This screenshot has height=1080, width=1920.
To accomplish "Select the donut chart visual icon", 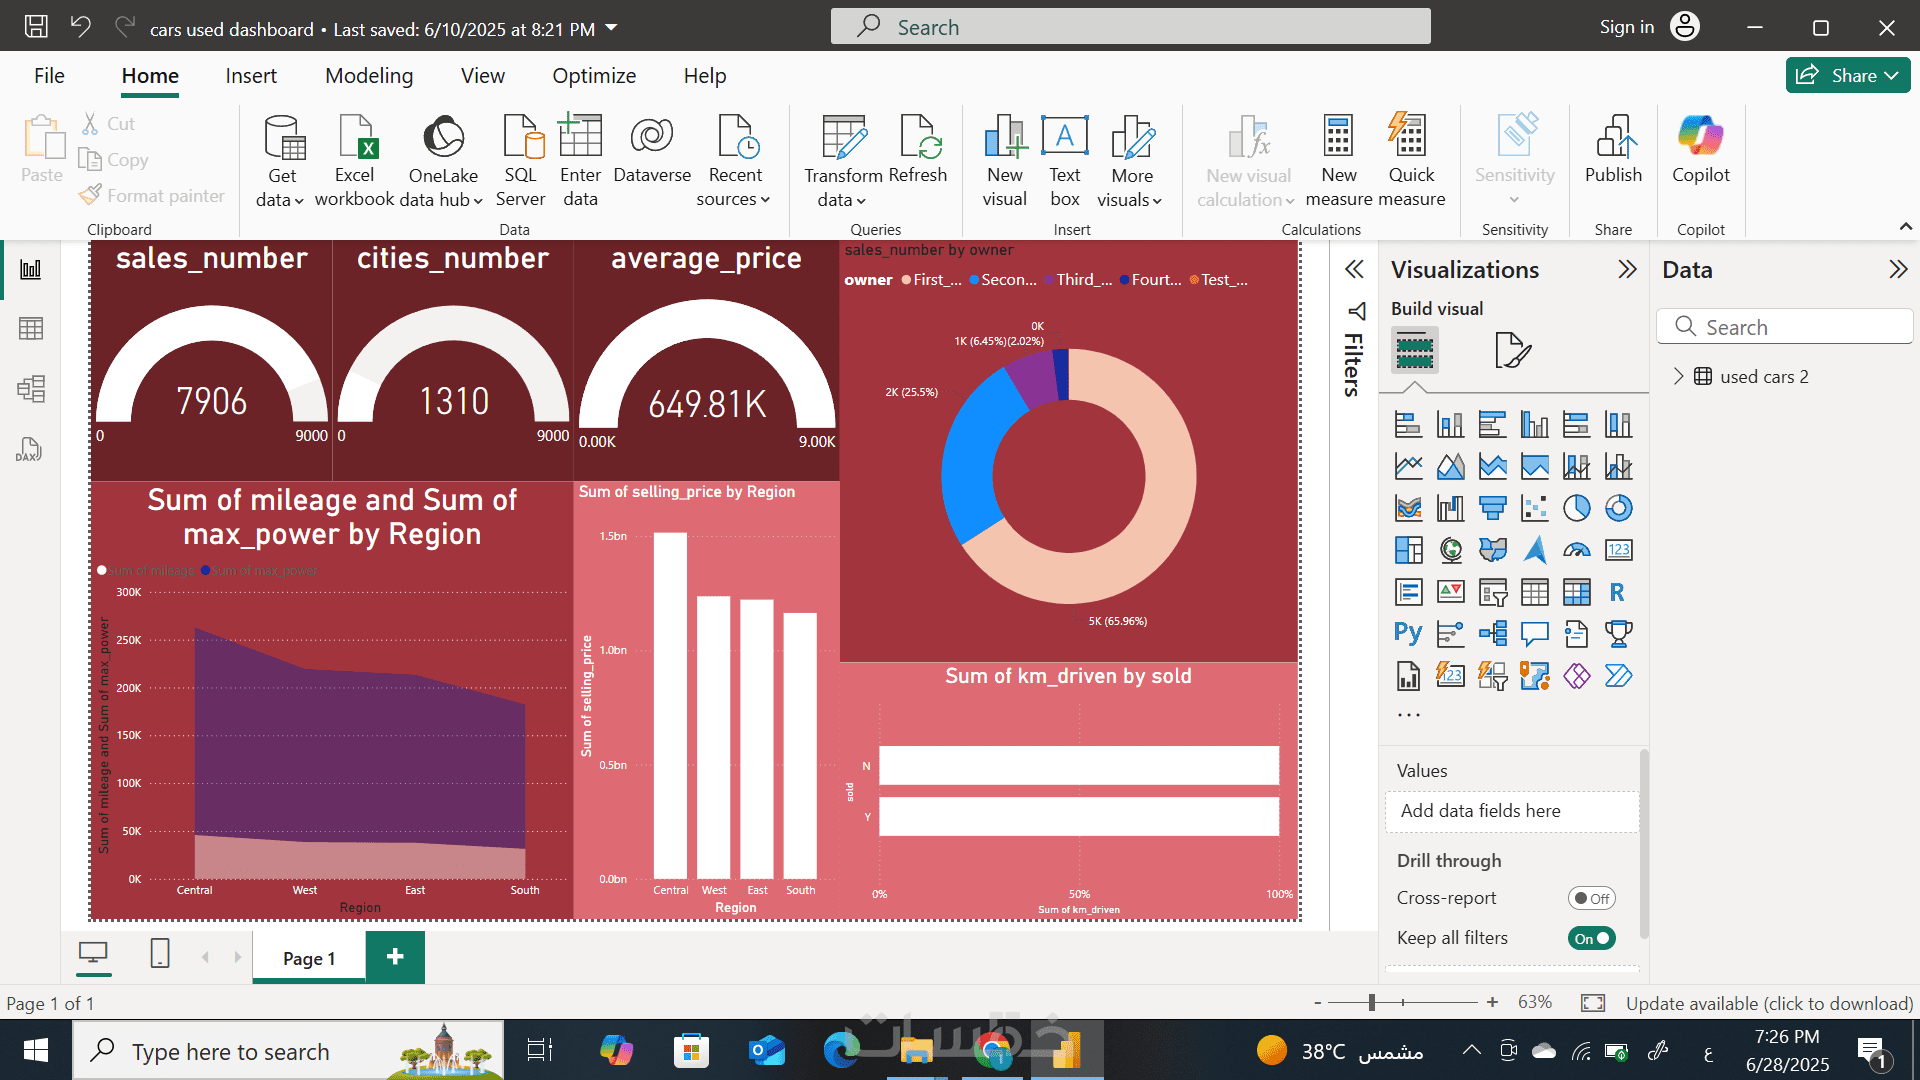I will [x=1618, y=508].
